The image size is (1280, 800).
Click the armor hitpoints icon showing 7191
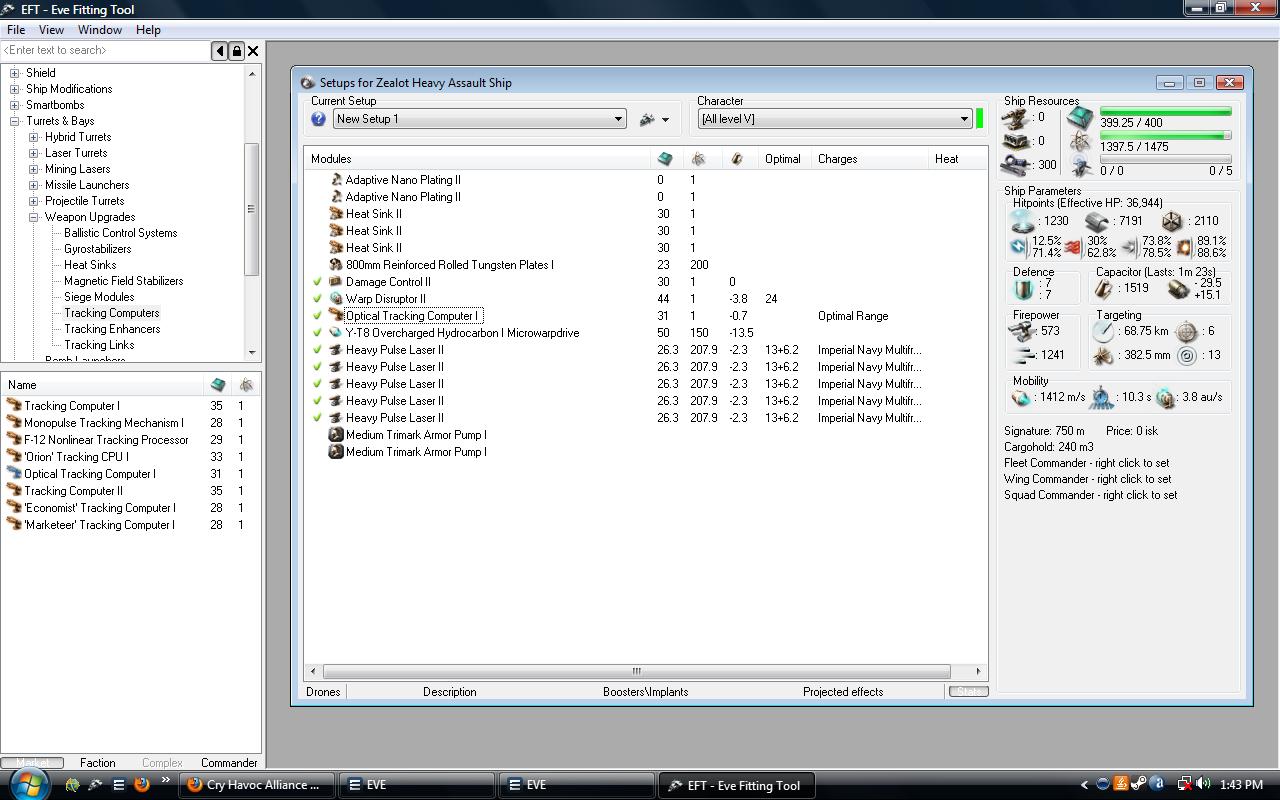click(1097, 221)
